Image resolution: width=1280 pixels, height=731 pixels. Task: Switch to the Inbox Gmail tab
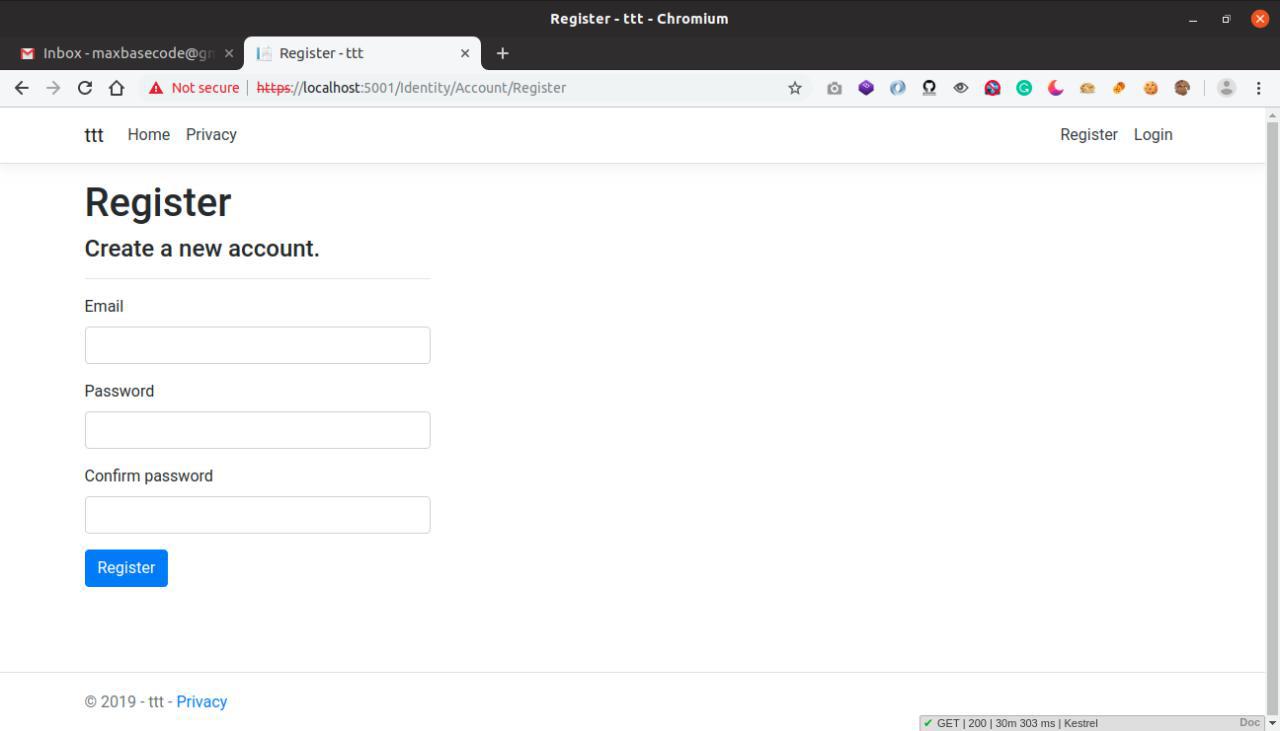tap(120, 53)
